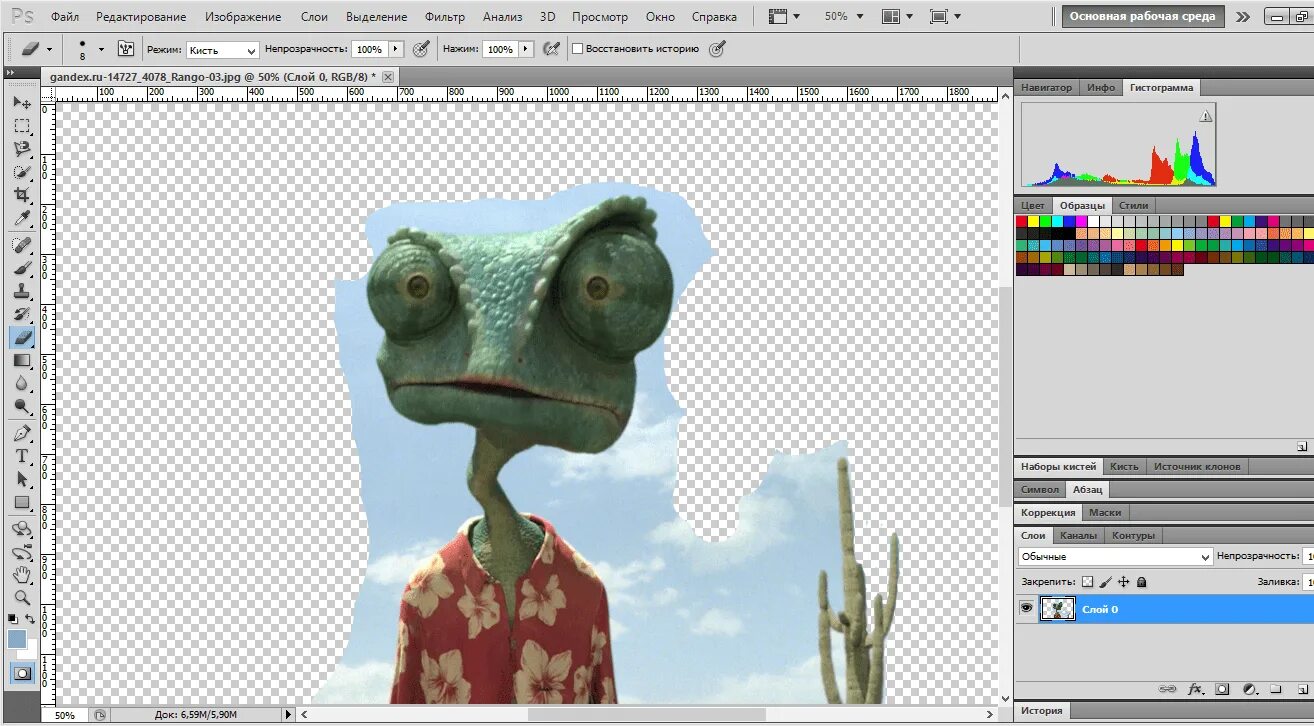The height and width of the screenshot is (726, 1314).
Task: Select the Lasso tool
Action: tap(22, 149)
